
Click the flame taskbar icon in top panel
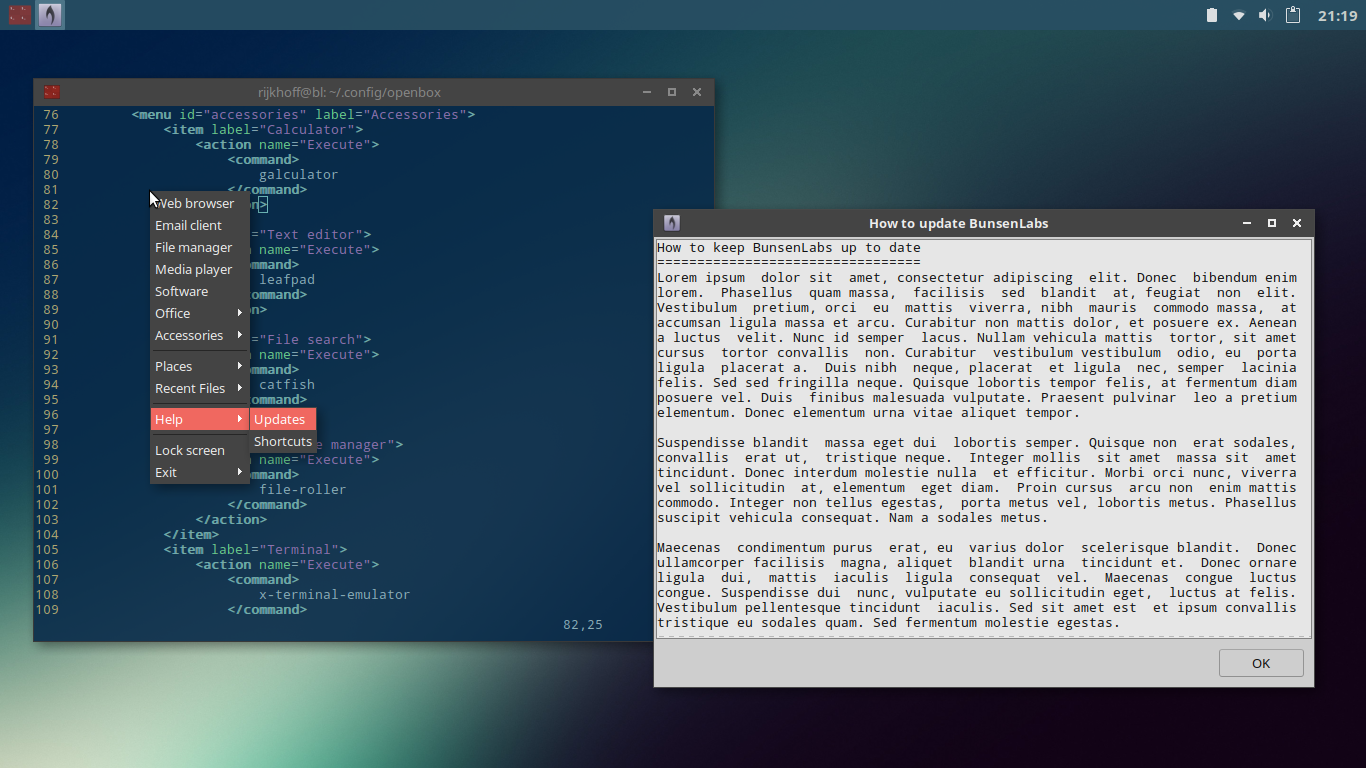click(x=50, y=15)
